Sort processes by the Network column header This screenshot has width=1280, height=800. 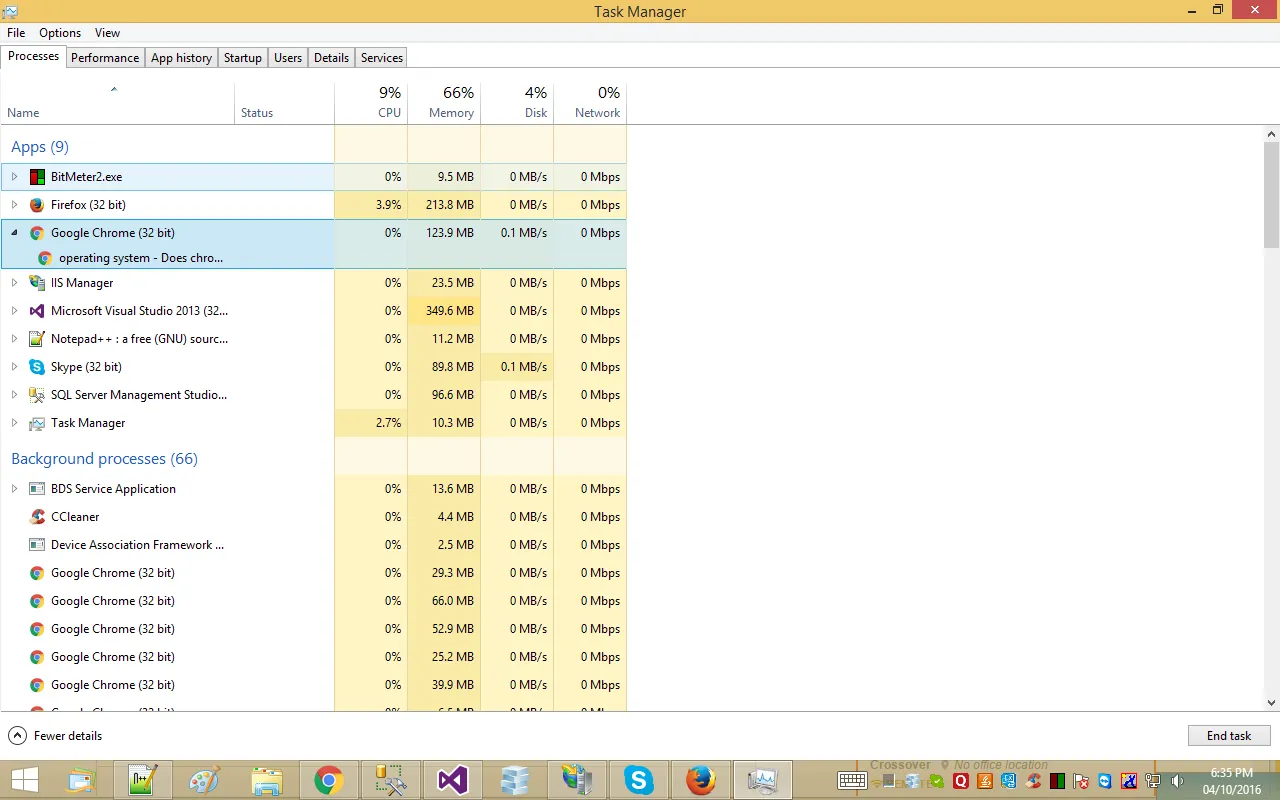click(x=590, y=102)
